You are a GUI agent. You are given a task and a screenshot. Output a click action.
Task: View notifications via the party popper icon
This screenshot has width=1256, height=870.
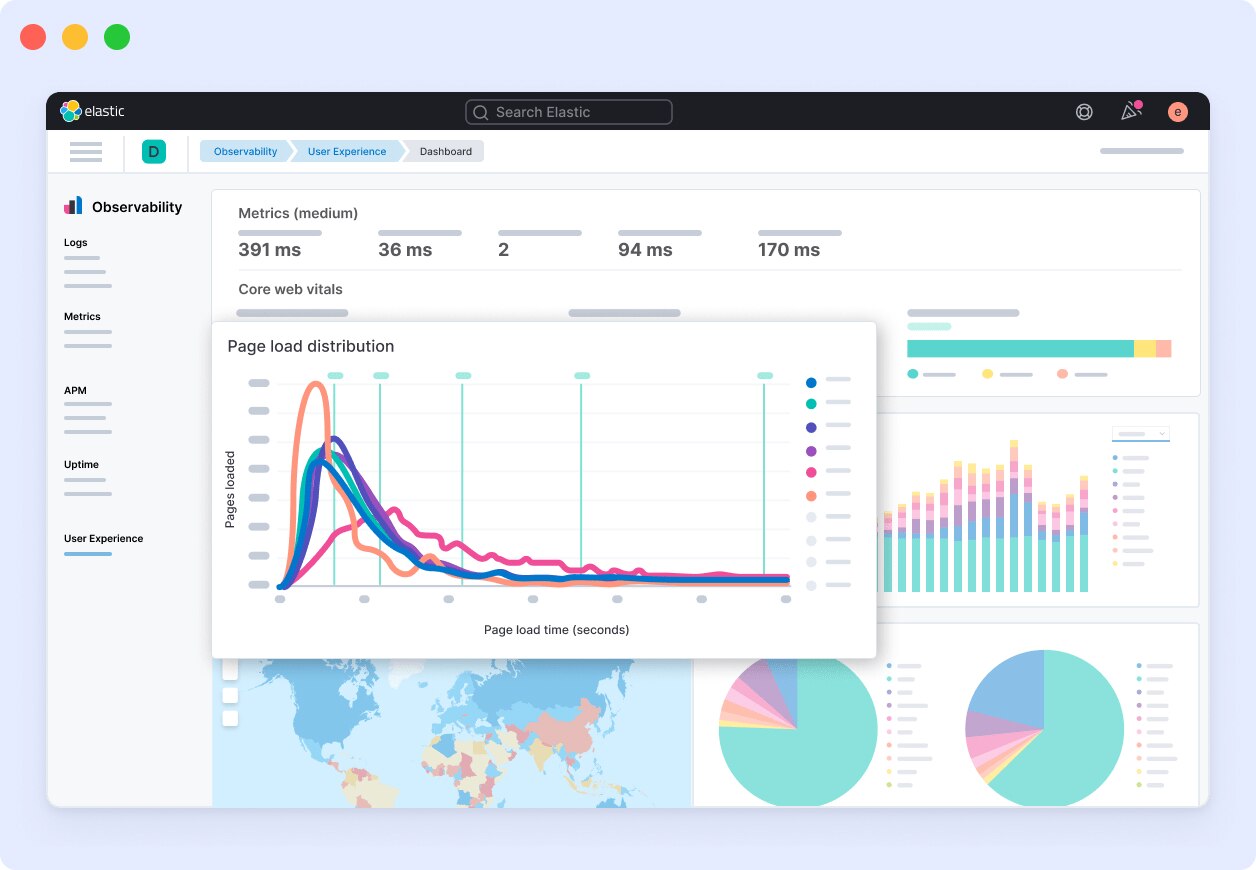tap(1130, 112)
